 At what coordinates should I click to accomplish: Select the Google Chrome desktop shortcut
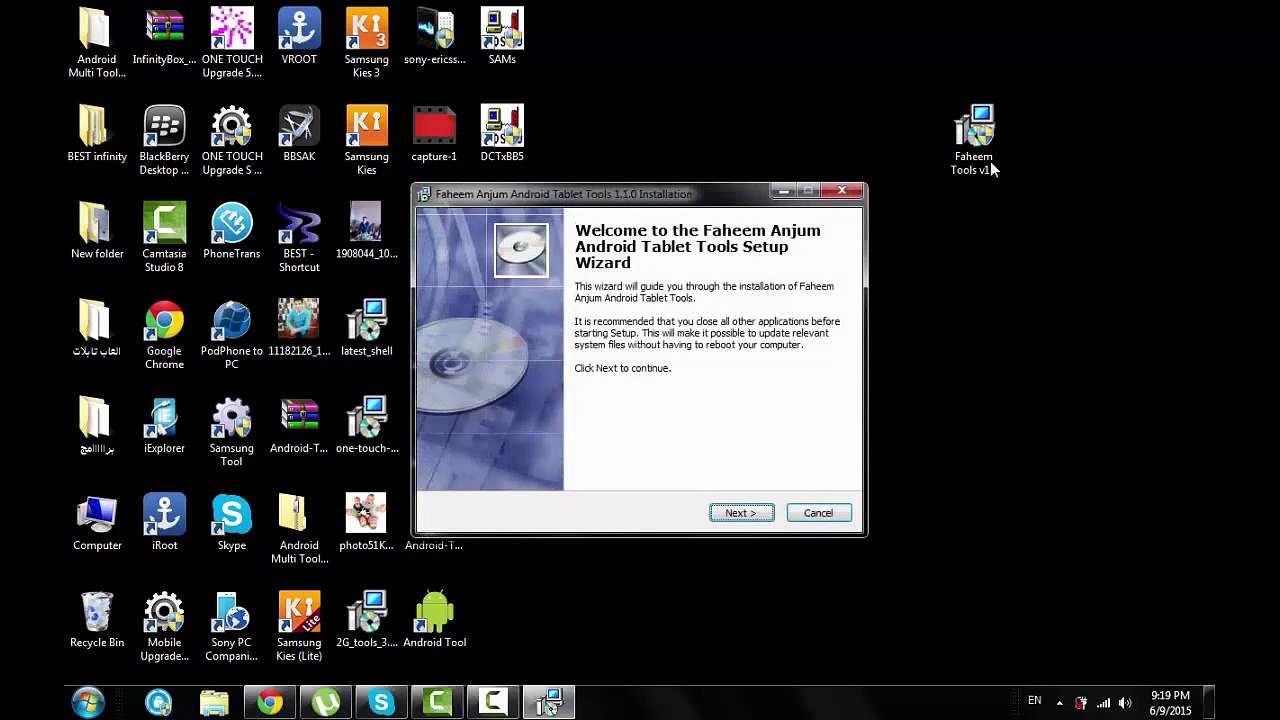pyautogui.click(x=164, y=334)
